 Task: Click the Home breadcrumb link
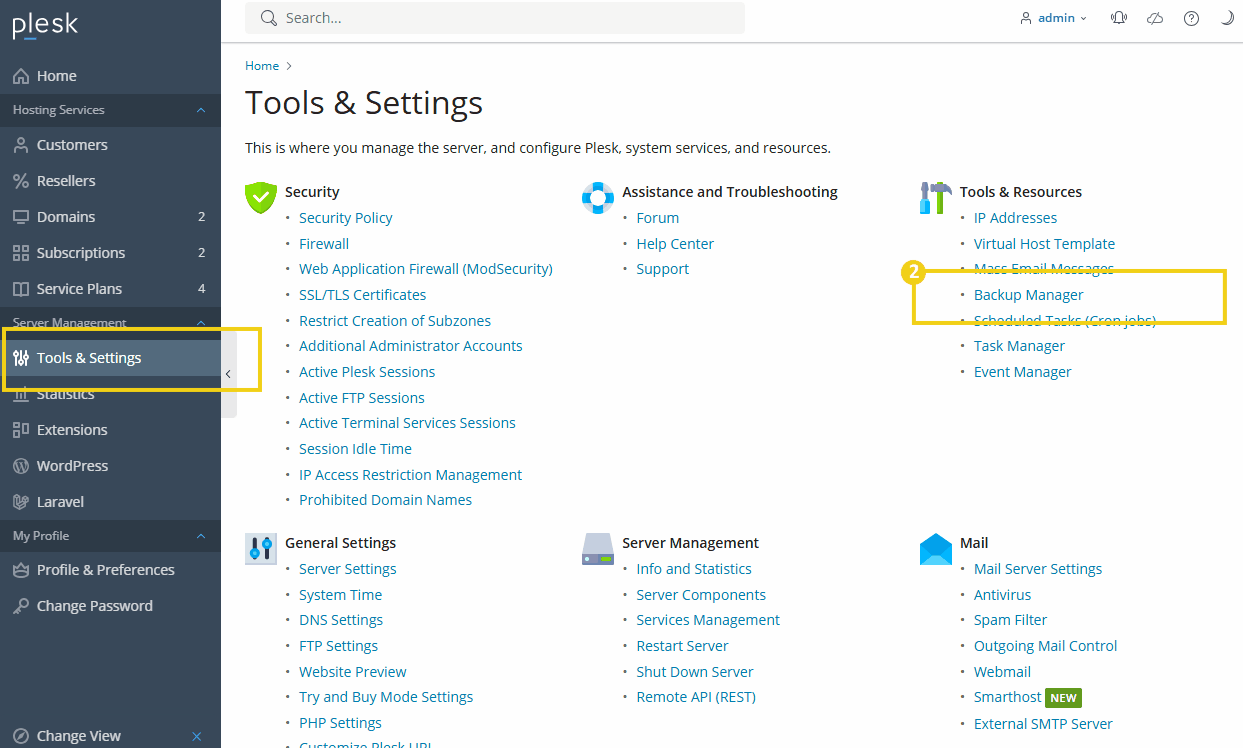click(262, 66)
